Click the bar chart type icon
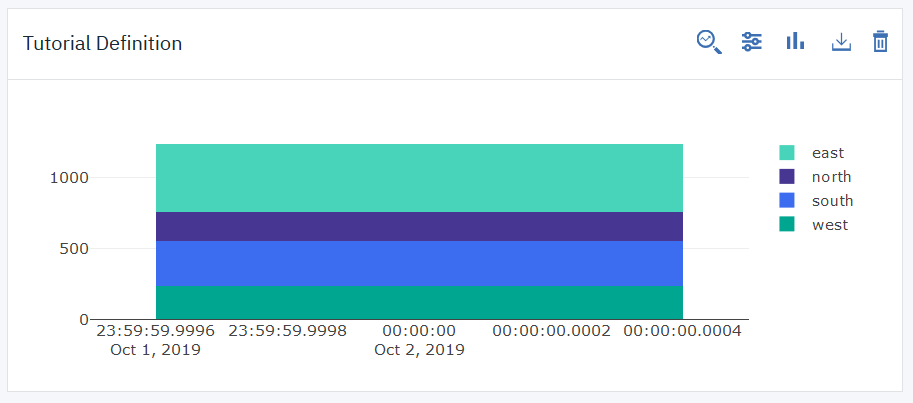913x403 pixels. click(x=796, y=41)
